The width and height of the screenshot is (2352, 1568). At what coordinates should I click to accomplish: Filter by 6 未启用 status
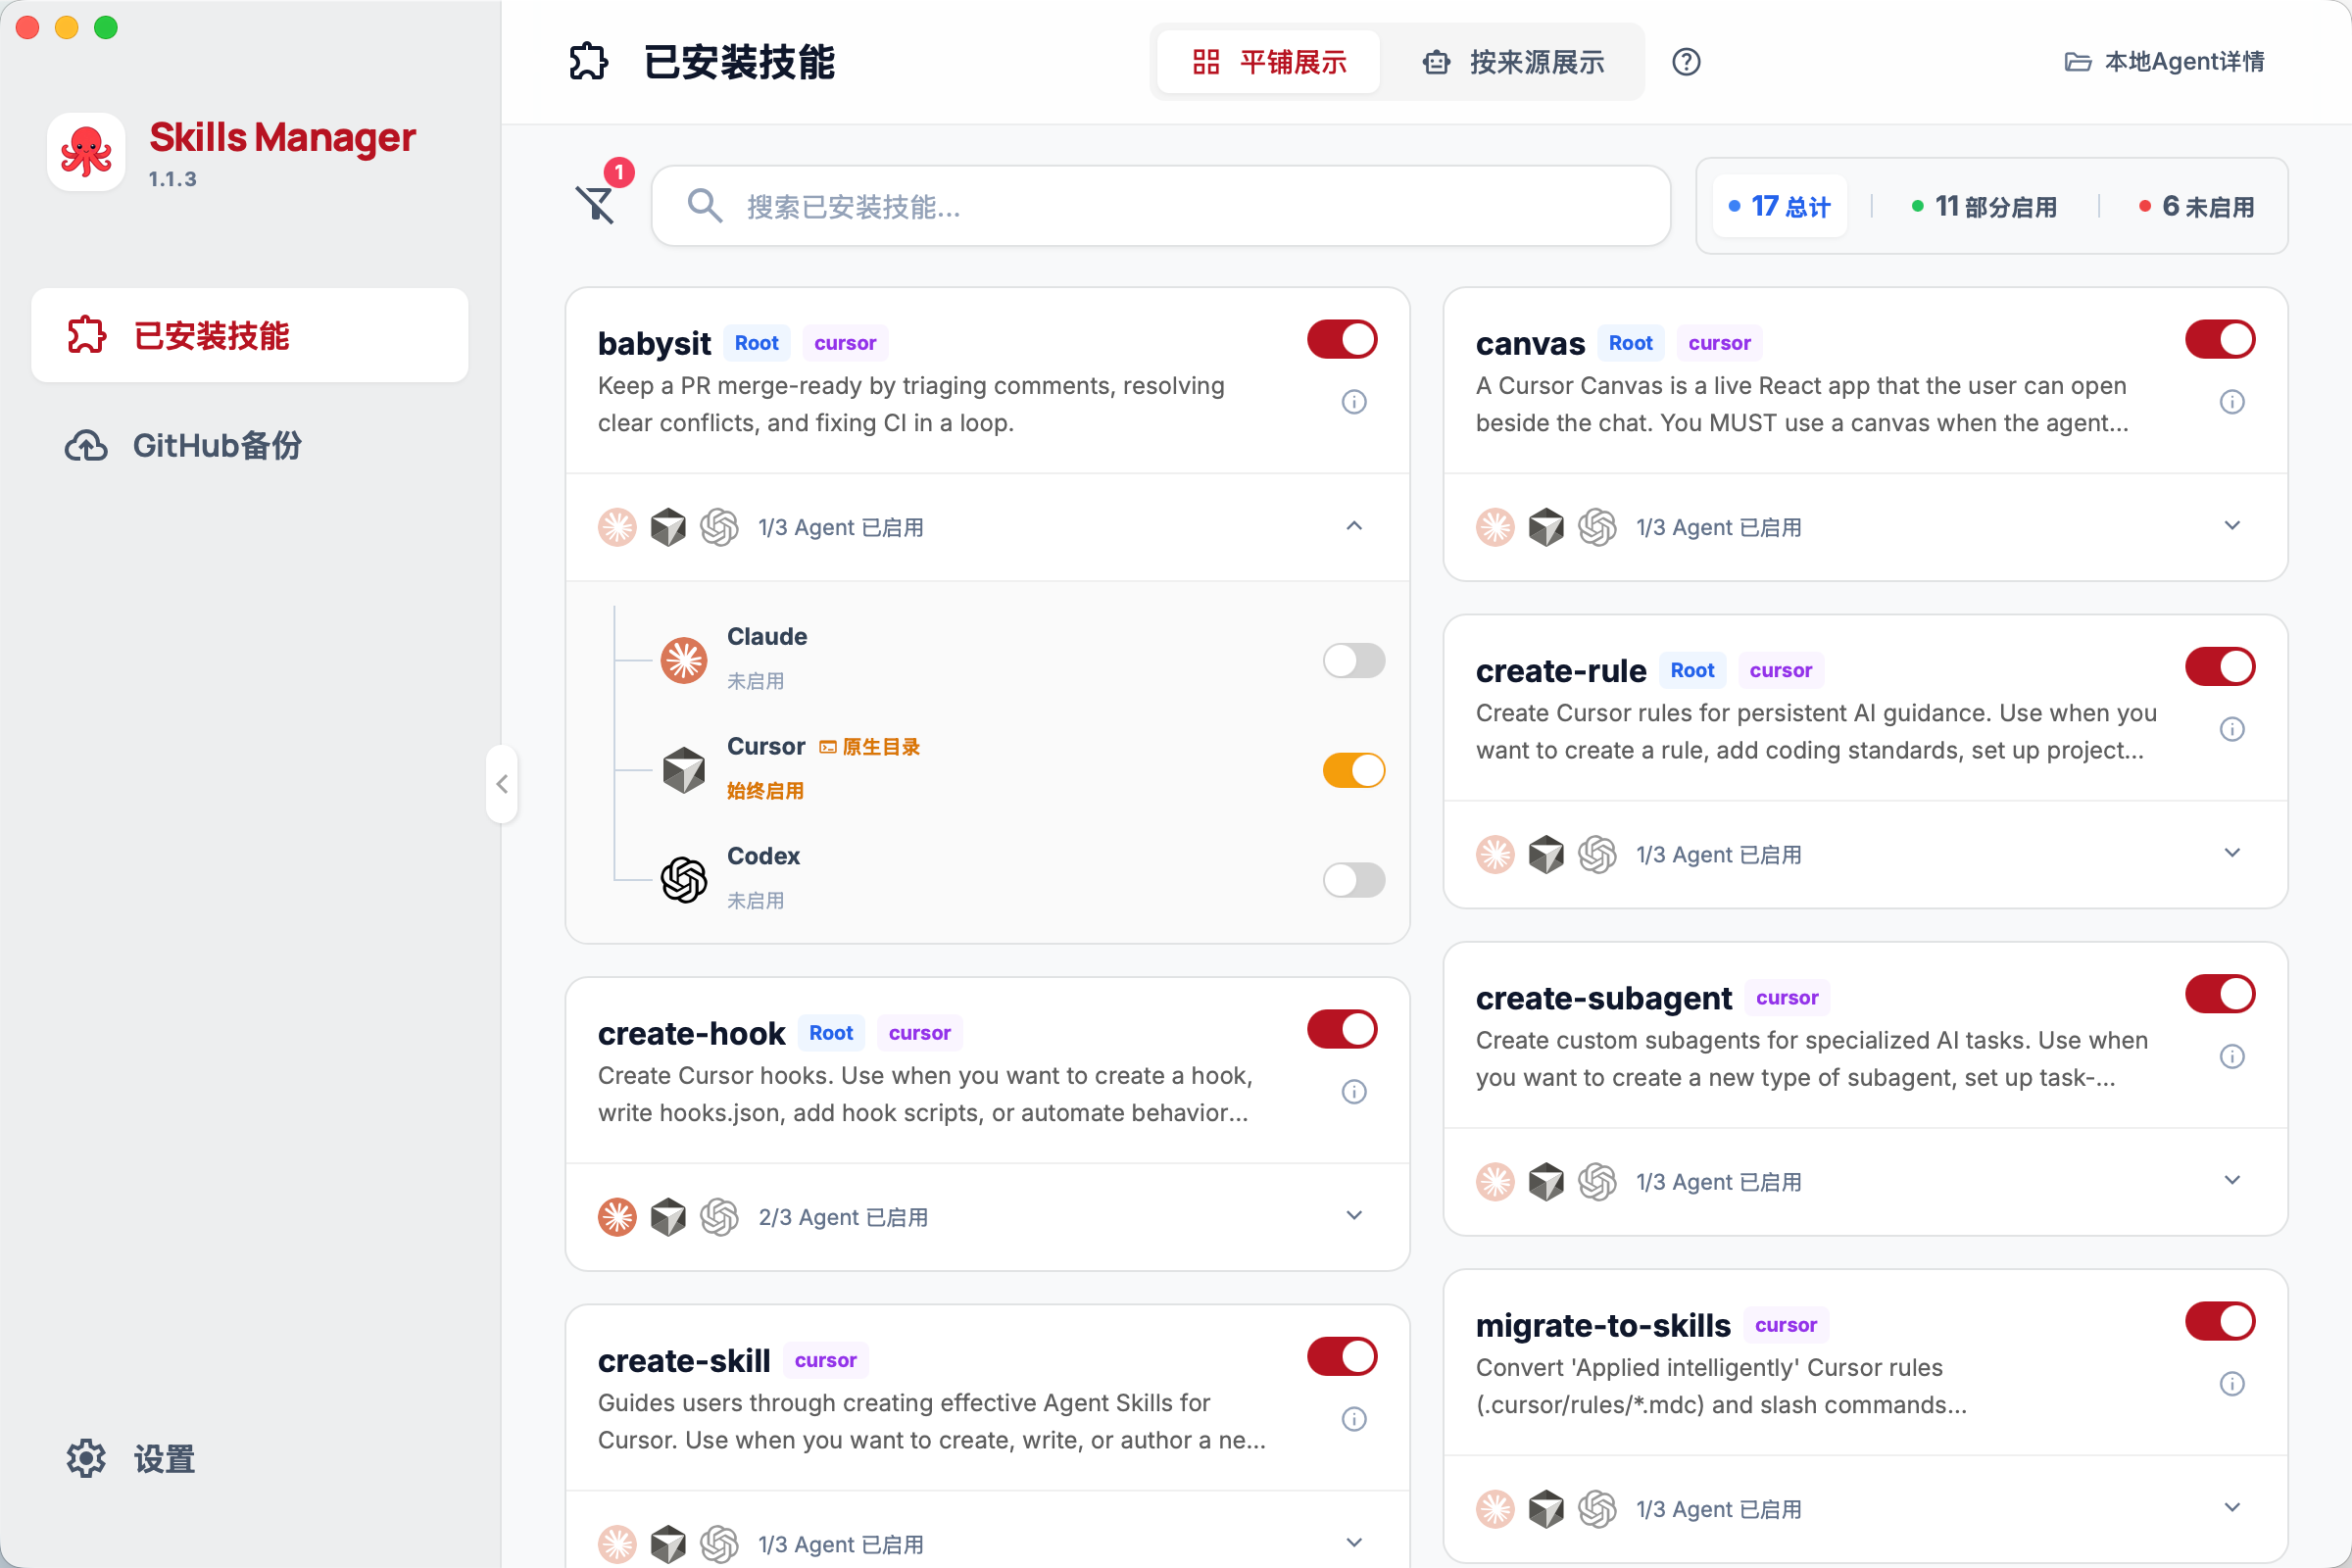point(2196,207)
